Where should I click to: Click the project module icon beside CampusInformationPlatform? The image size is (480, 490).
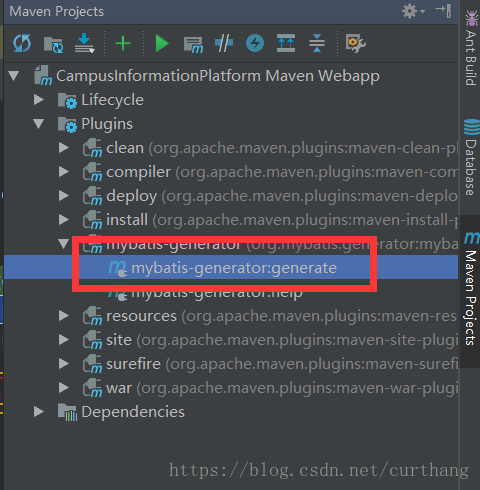(43, 76)
